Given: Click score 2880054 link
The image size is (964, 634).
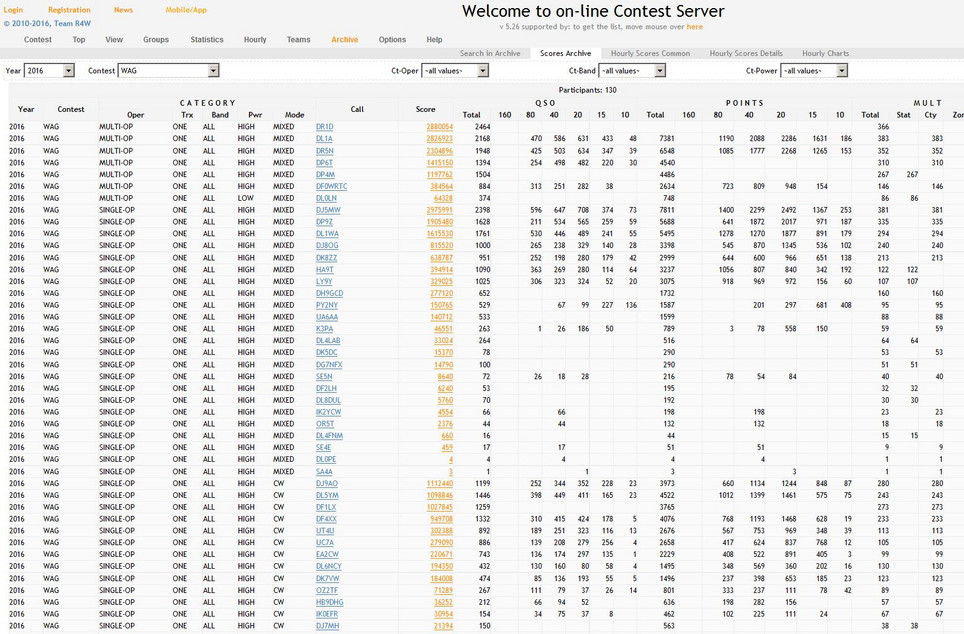Looking at the screenshot, I should (x=440, y=127).
